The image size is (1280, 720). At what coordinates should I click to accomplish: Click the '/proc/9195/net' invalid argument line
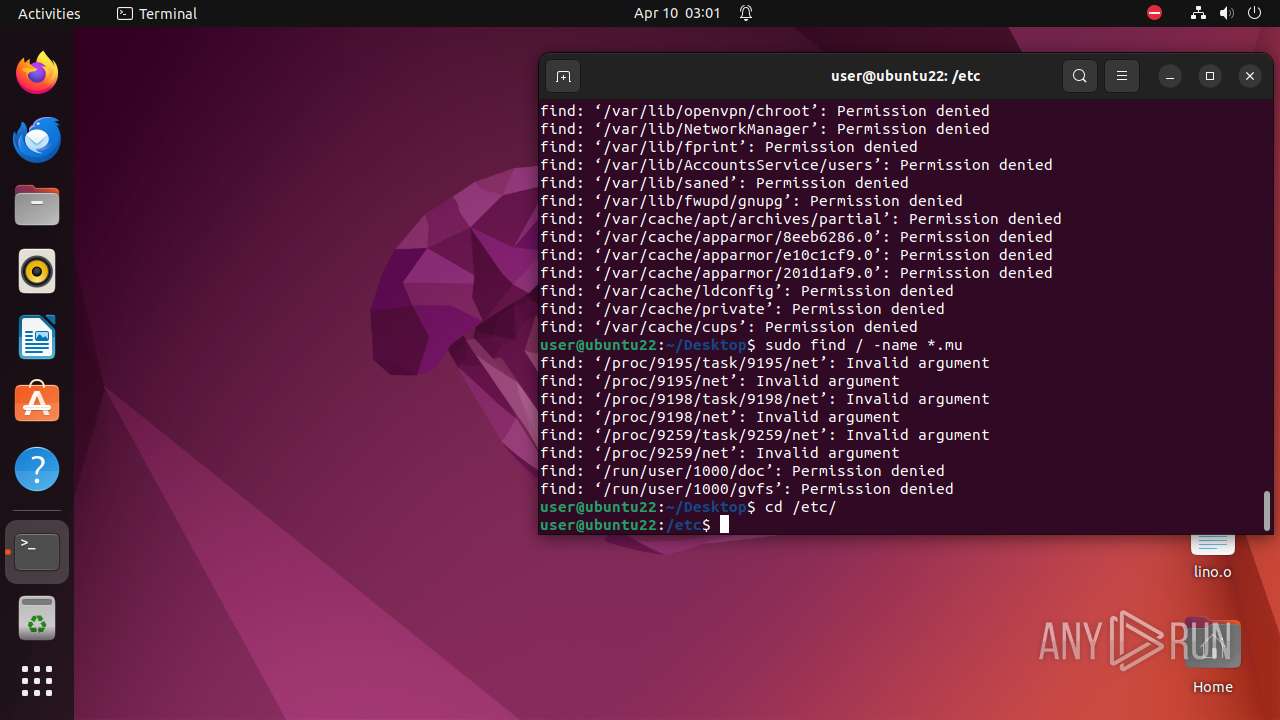tap(720, 381)
